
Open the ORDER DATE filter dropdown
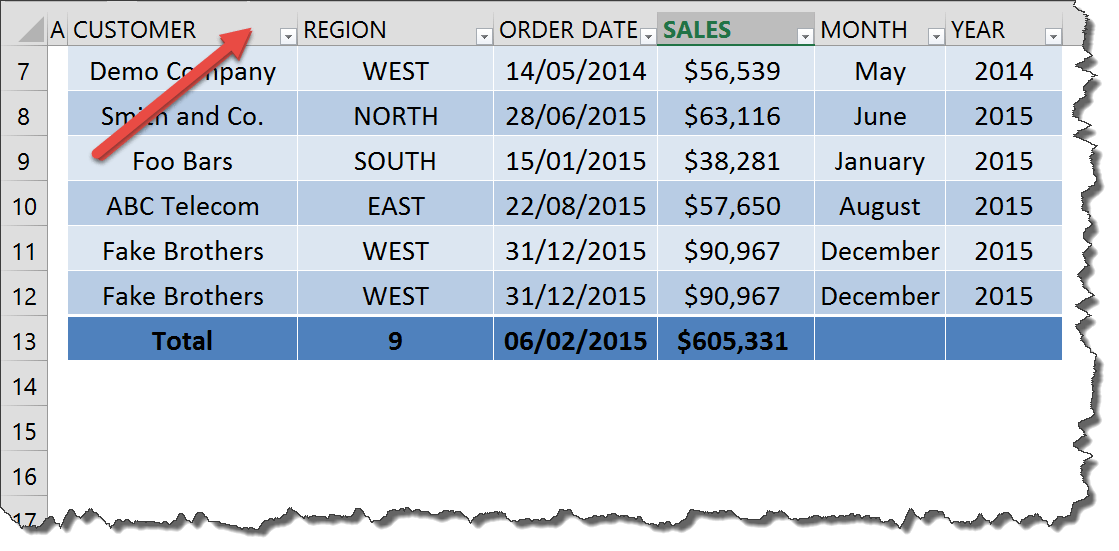coord(649,36)
